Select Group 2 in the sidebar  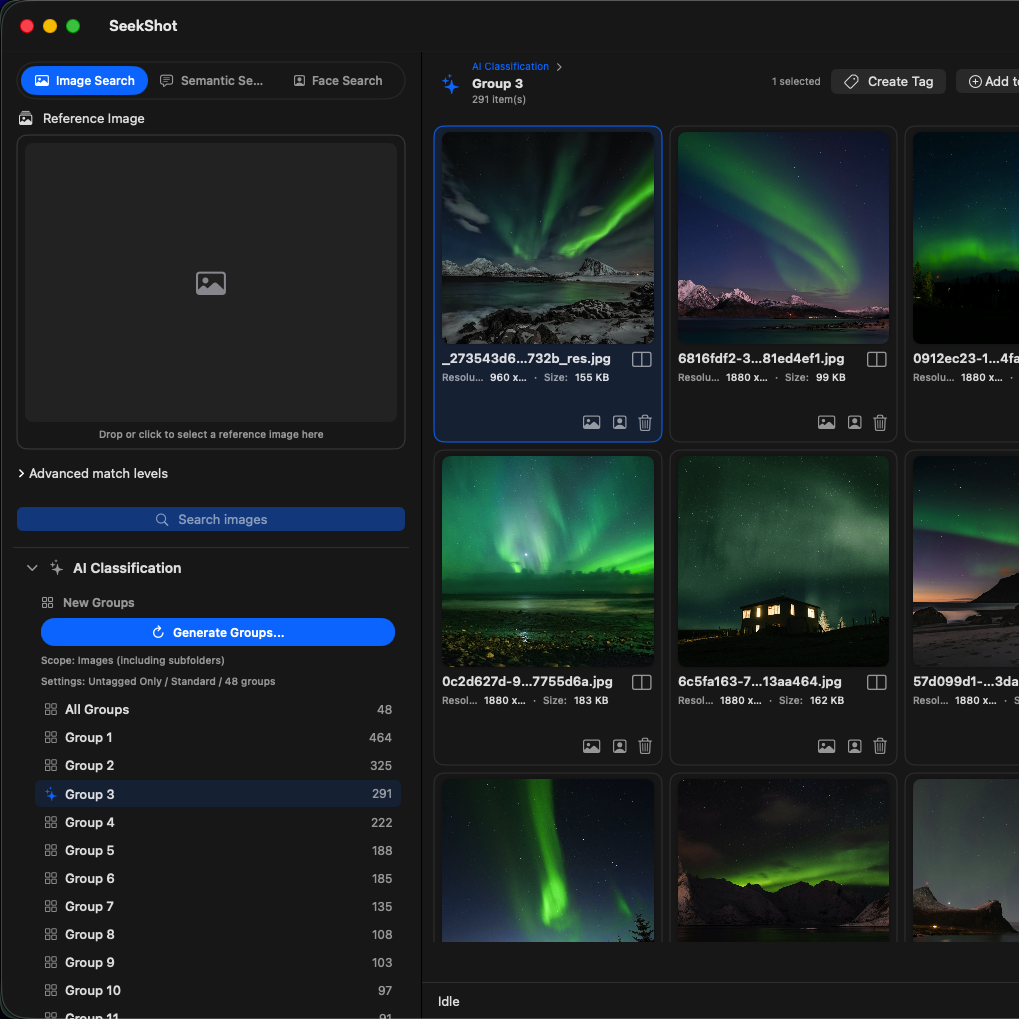pos(218,766)
